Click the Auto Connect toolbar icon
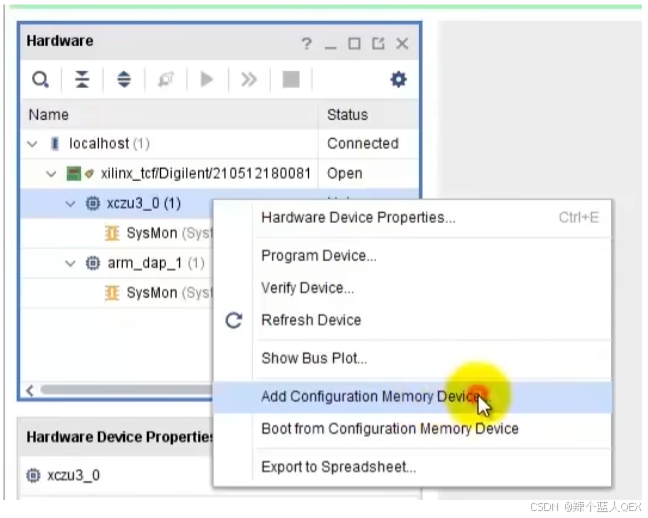The image size is (648, 518). (166, 79)
